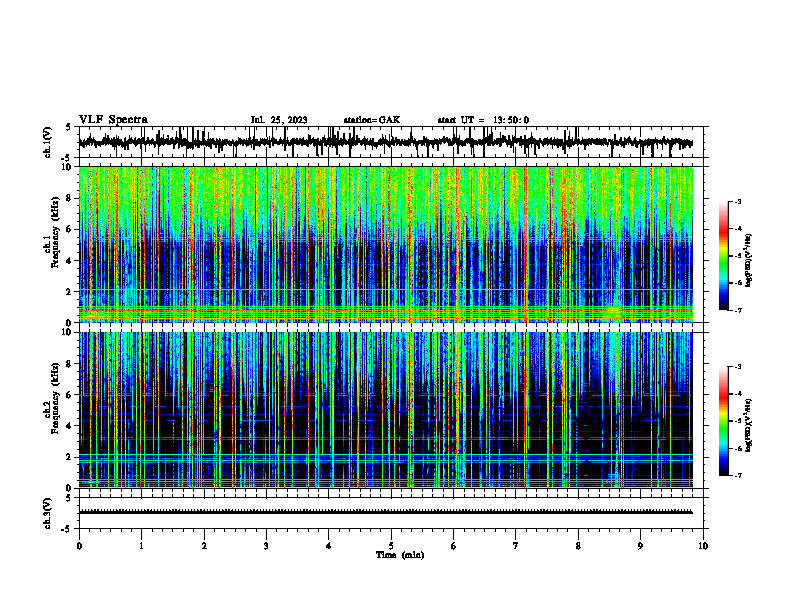Click the ch.3(V) axis label
792x612 pixels.
pos(48,513)
